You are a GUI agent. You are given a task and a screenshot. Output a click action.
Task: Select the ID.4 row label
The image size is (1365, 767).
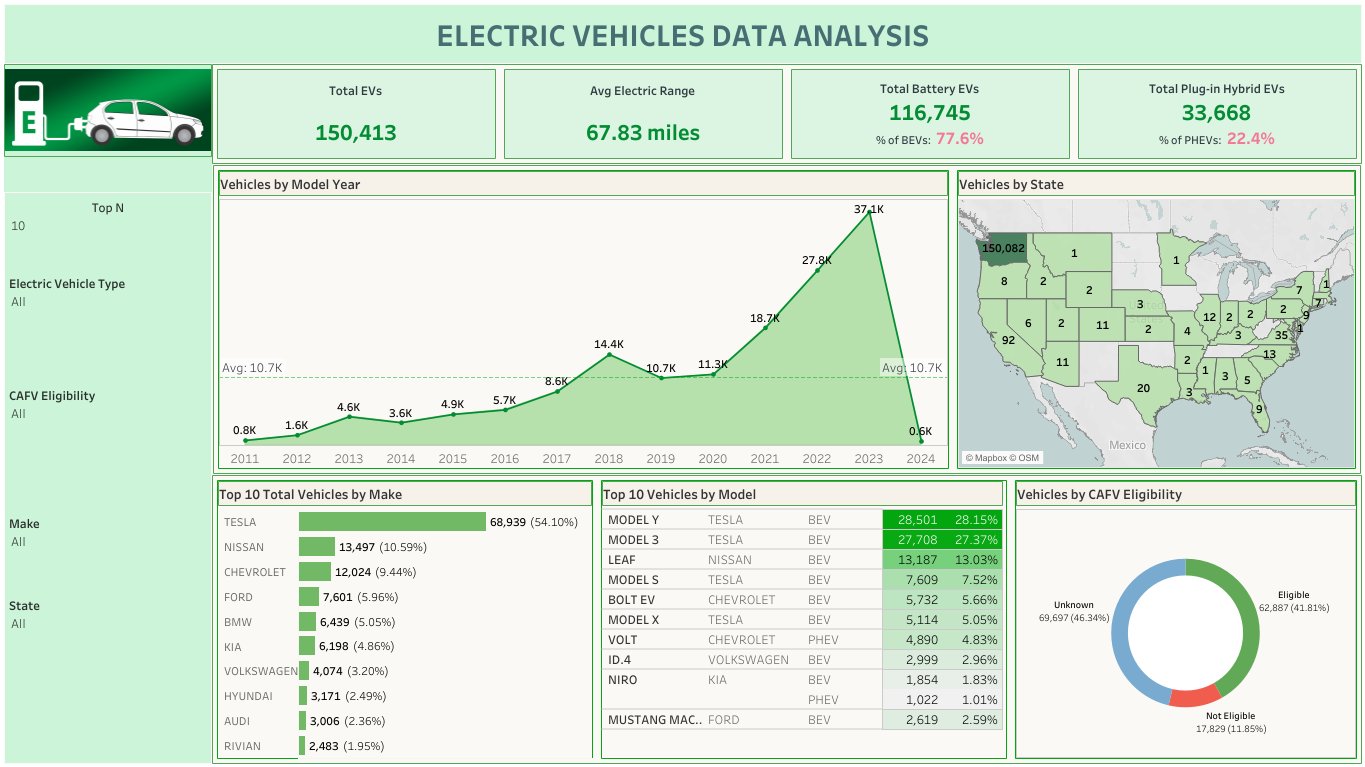621,660
